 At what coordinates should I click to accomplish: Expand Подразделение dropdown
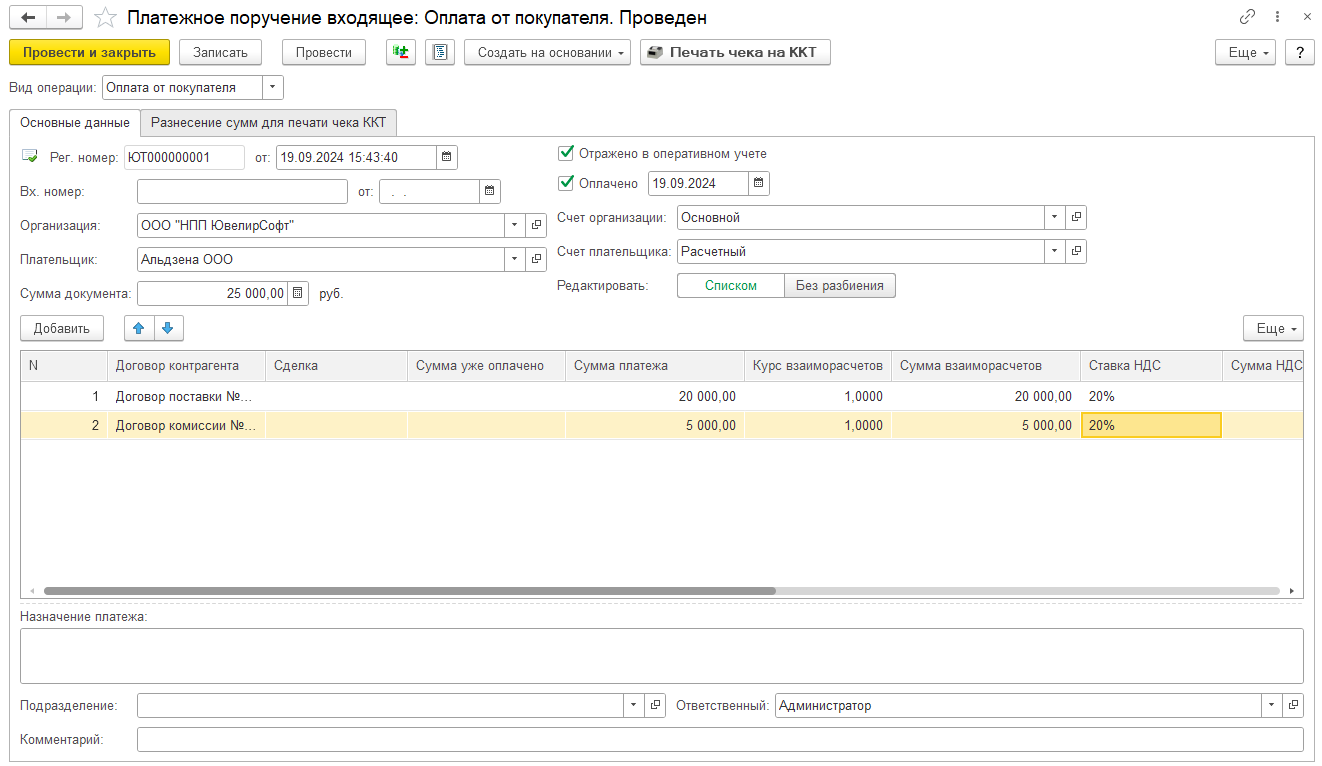[x=634, y=705]
